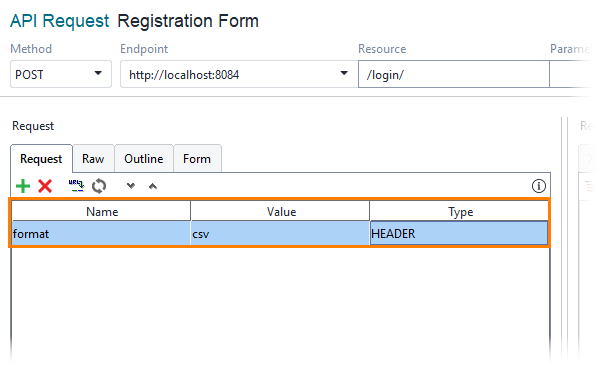Open the POST method dropdown
The width and height of the screenshot is (598, 366).
pyautogui.click(x=61, y=74)
